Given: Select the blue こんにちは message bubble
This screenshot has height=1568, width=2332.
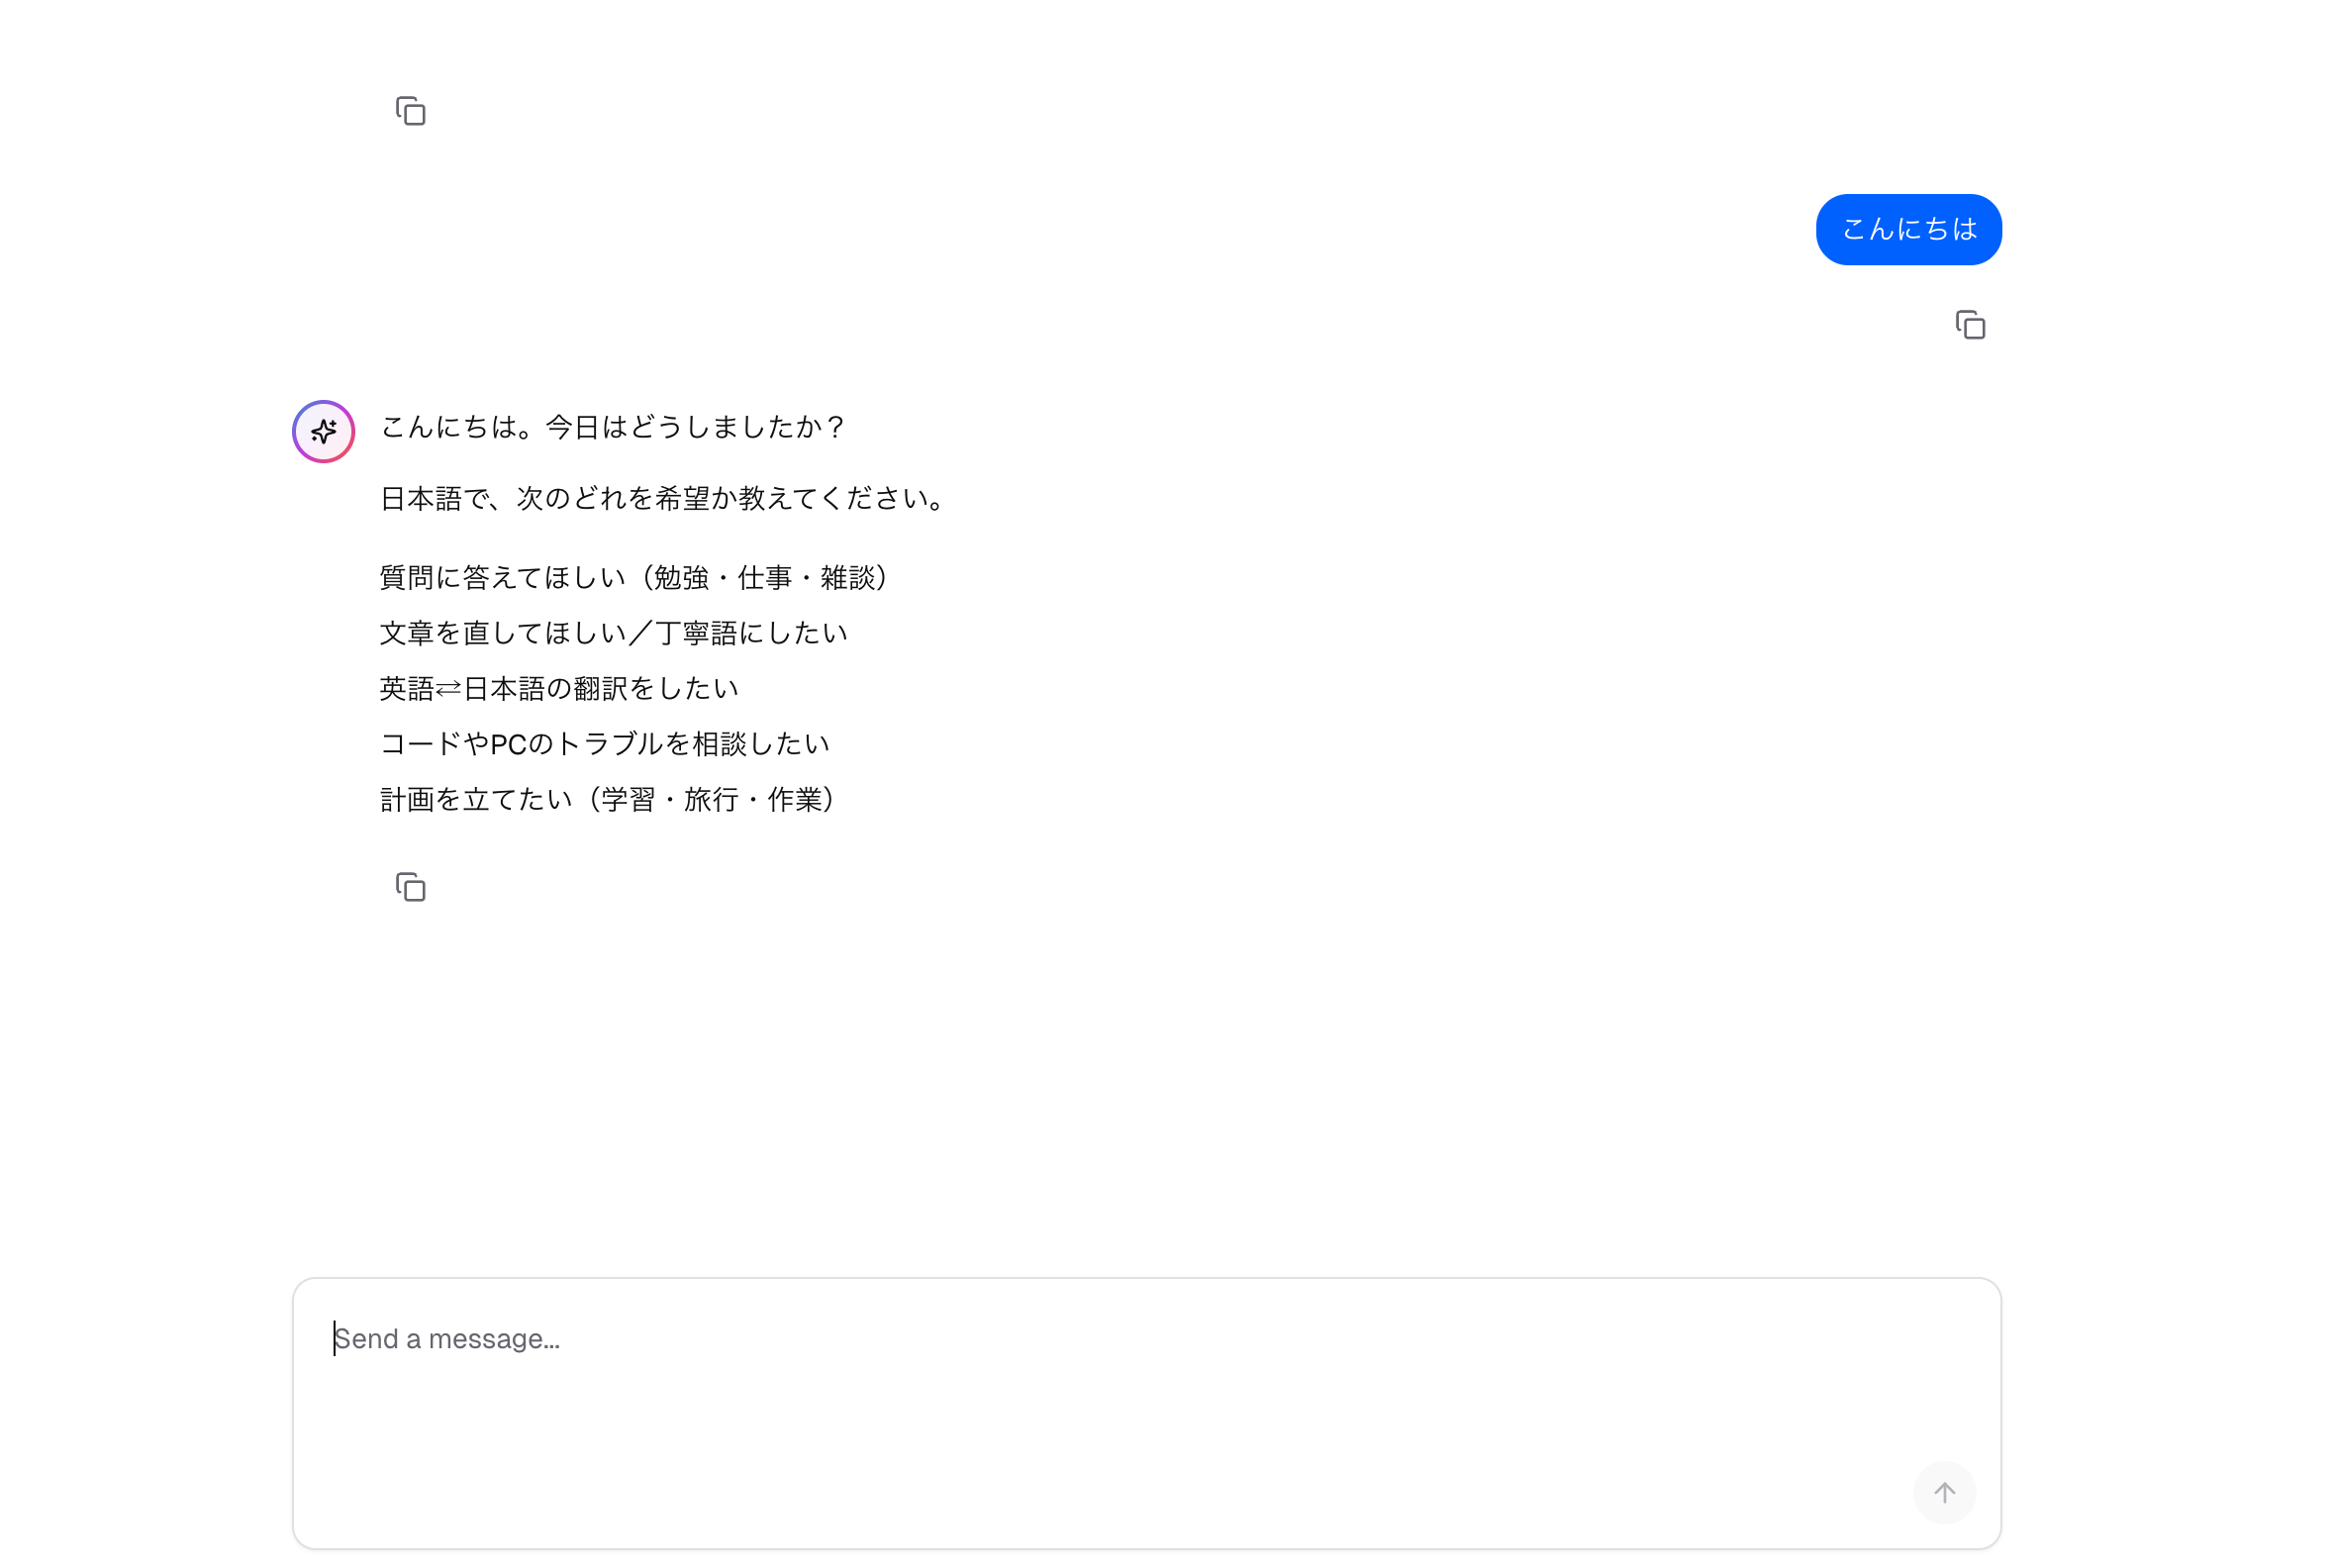Looking at the screenshot, I should 1907,229.
